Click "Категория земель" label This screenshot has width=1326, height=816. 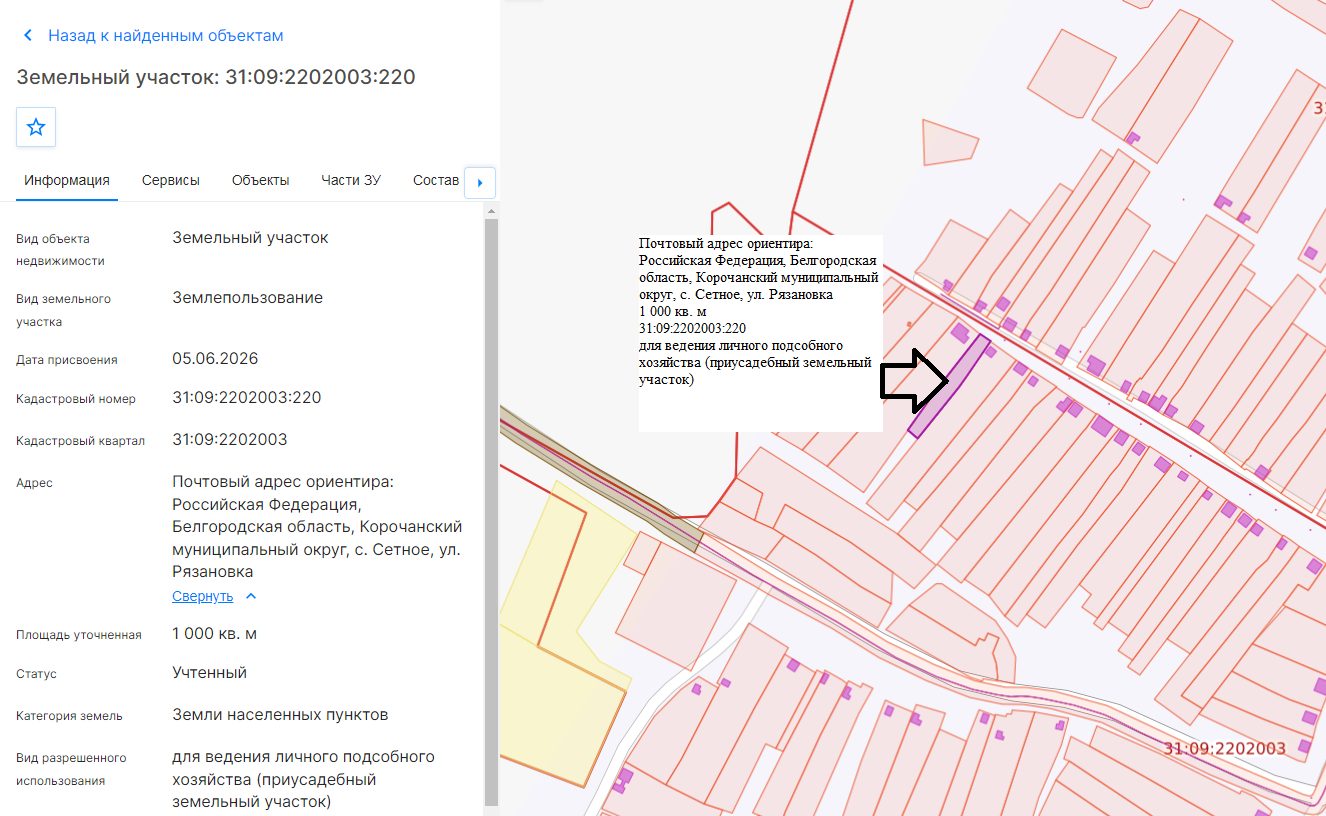click(x=69, y=716)
